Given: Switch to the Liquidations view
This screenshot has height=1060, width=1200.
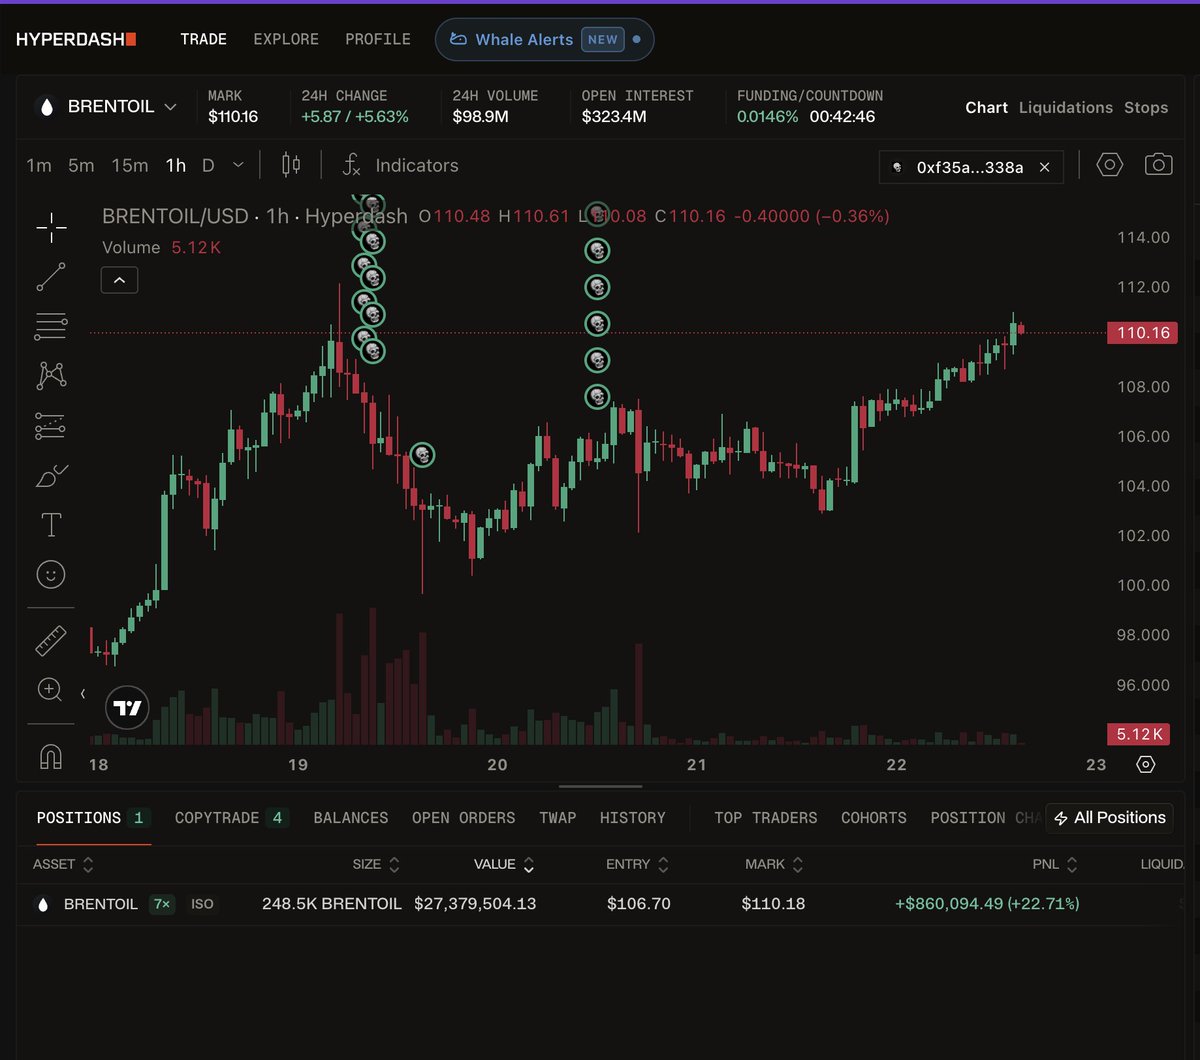Looking at the screenshot, I should point(1066,107).
